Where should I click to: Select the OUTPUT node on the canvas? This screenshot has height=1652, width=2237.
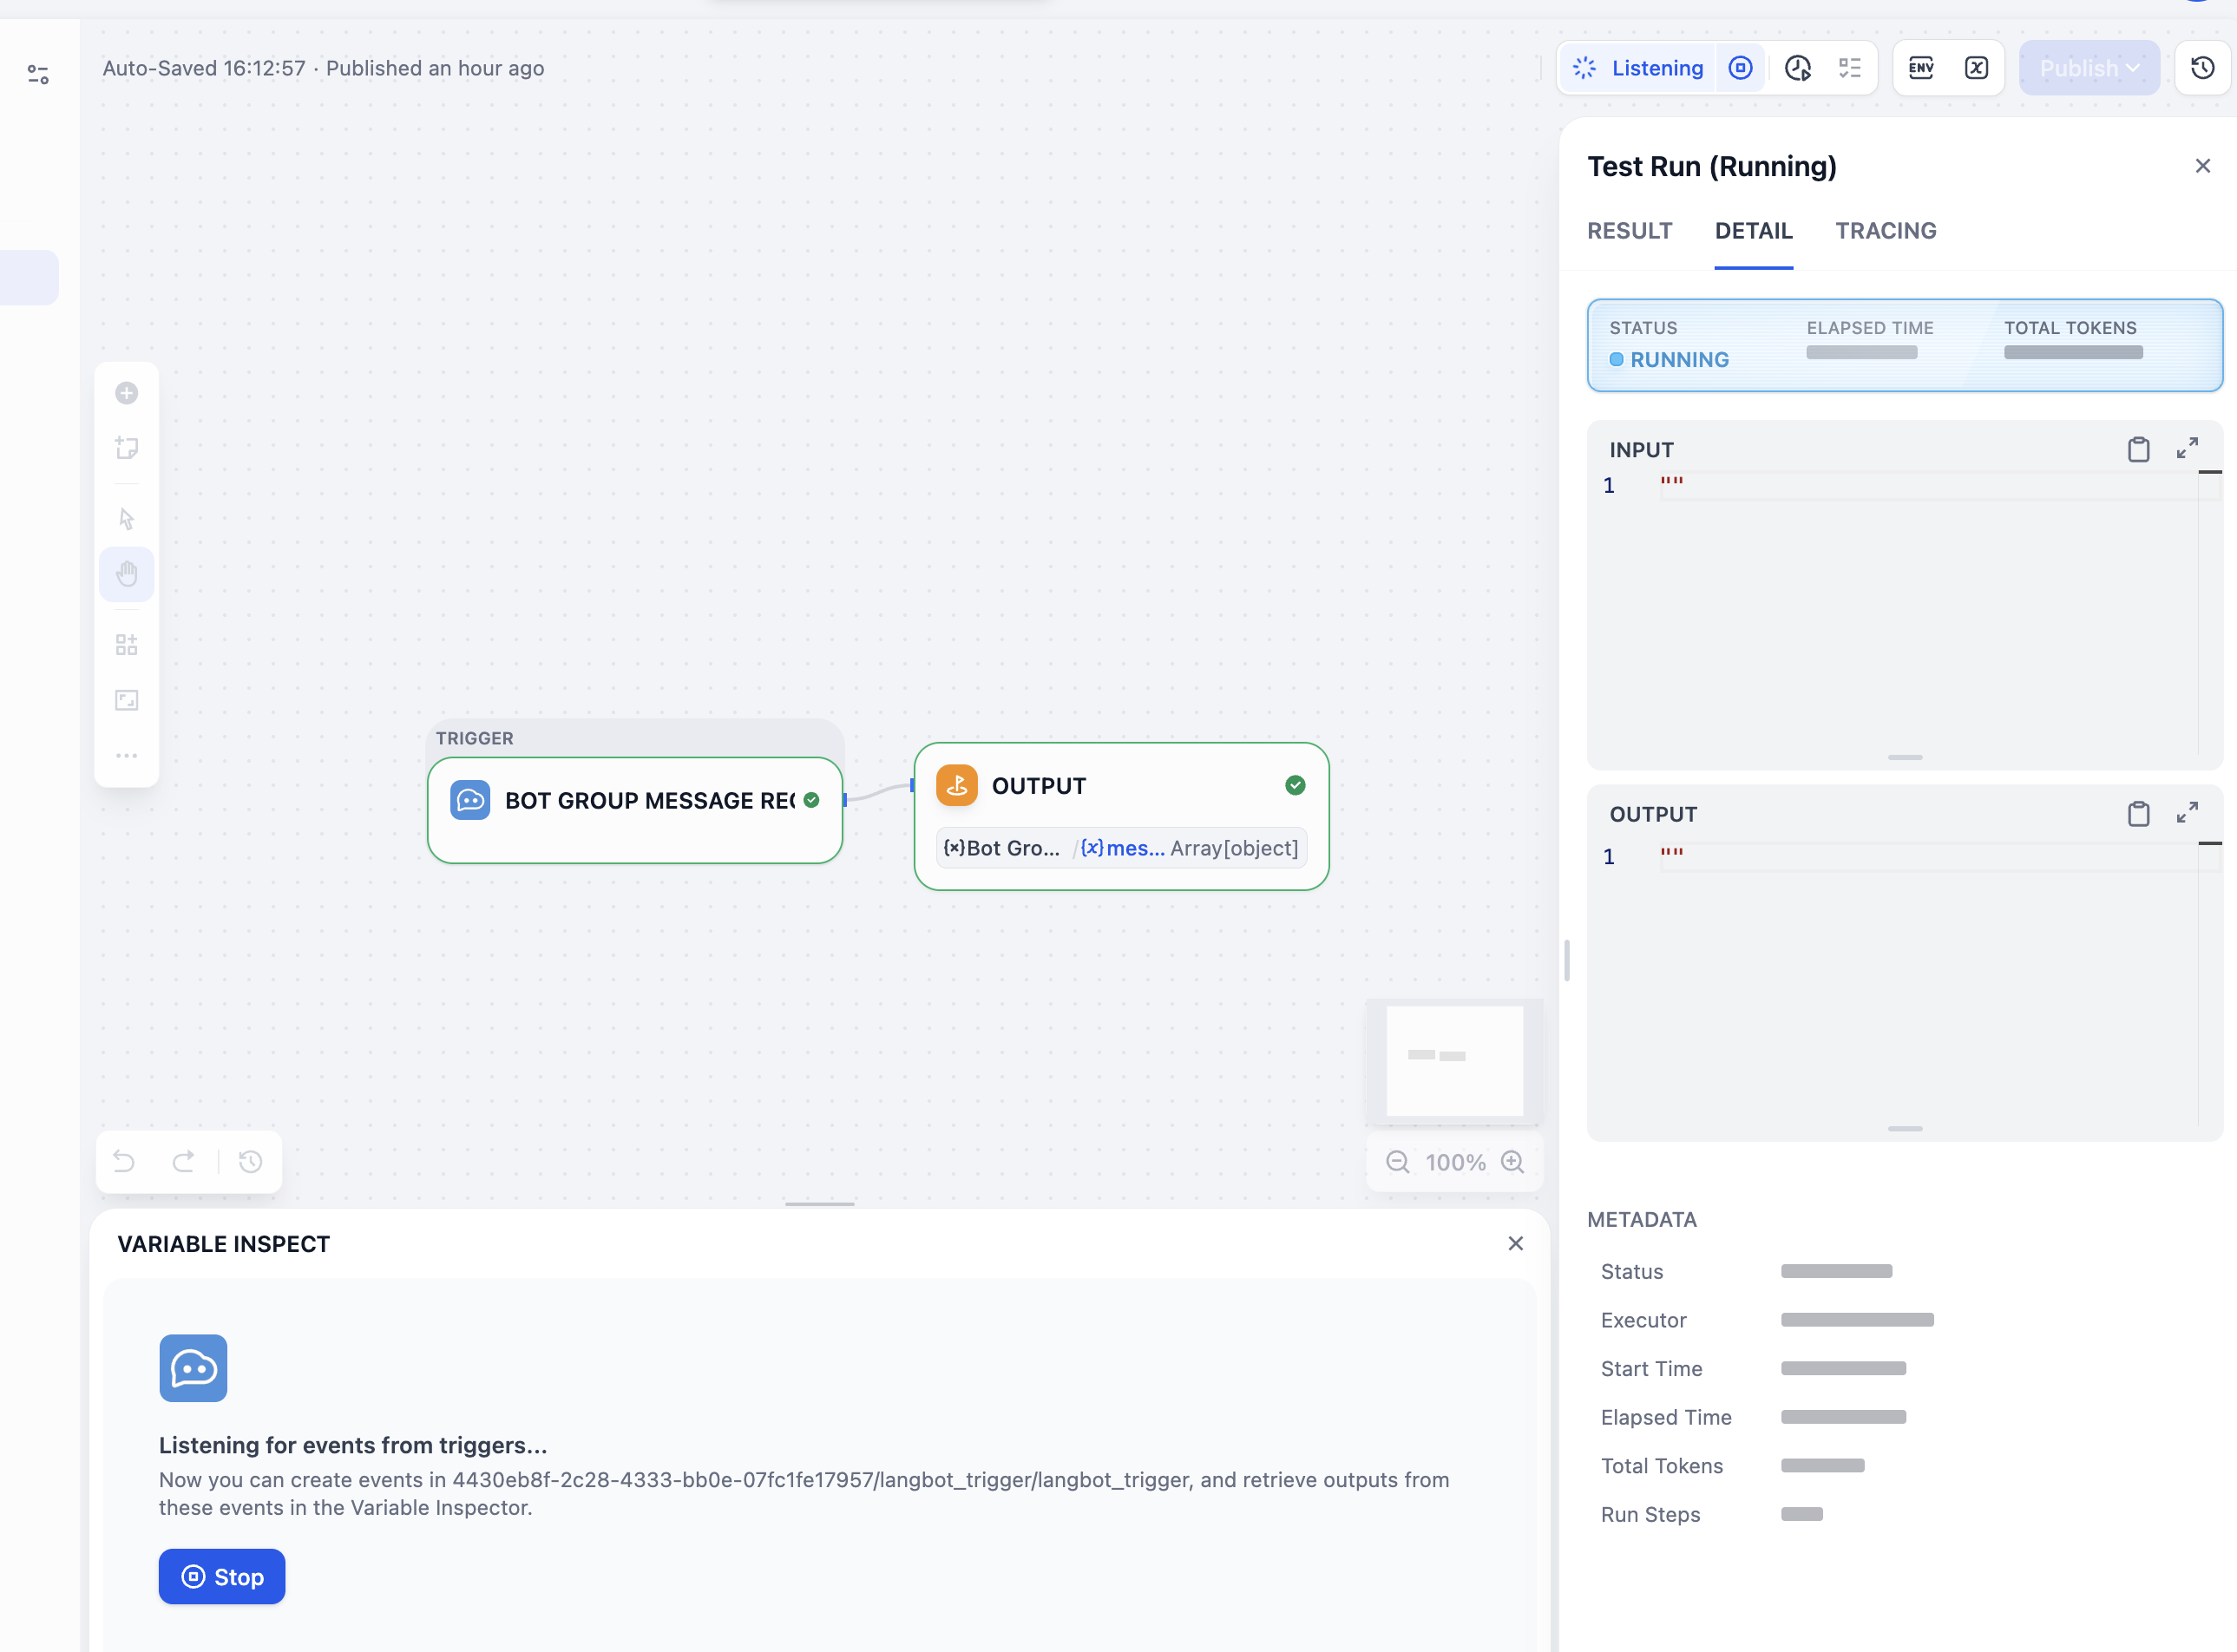click(x=1120, y=786)
